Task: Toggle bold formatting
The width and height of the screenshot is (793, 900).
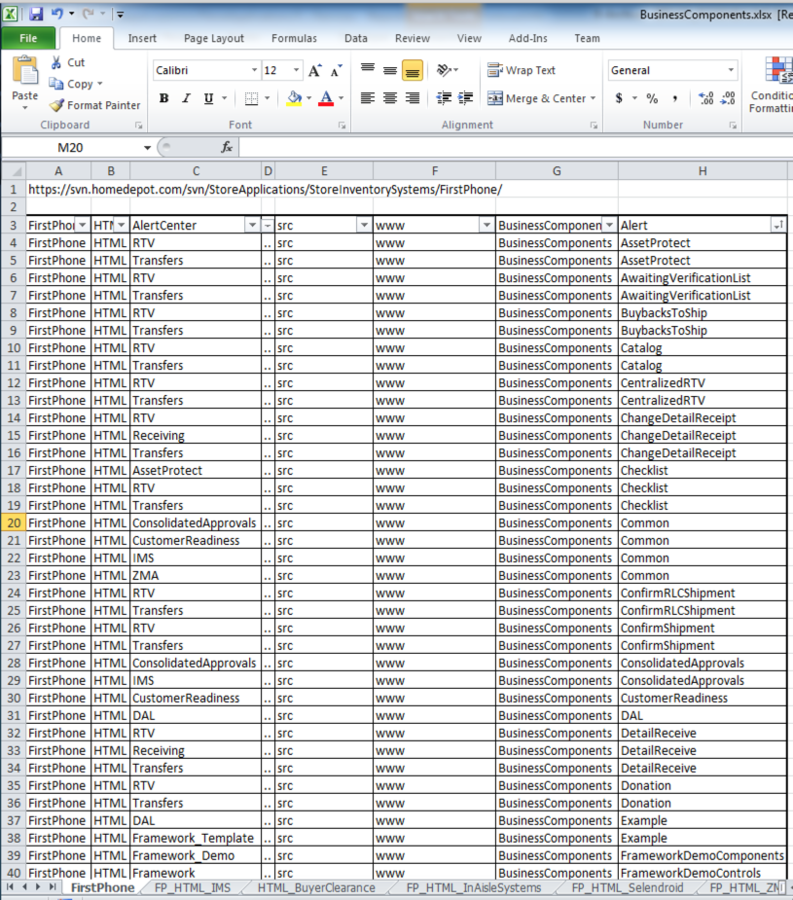Action: (164, 98)
